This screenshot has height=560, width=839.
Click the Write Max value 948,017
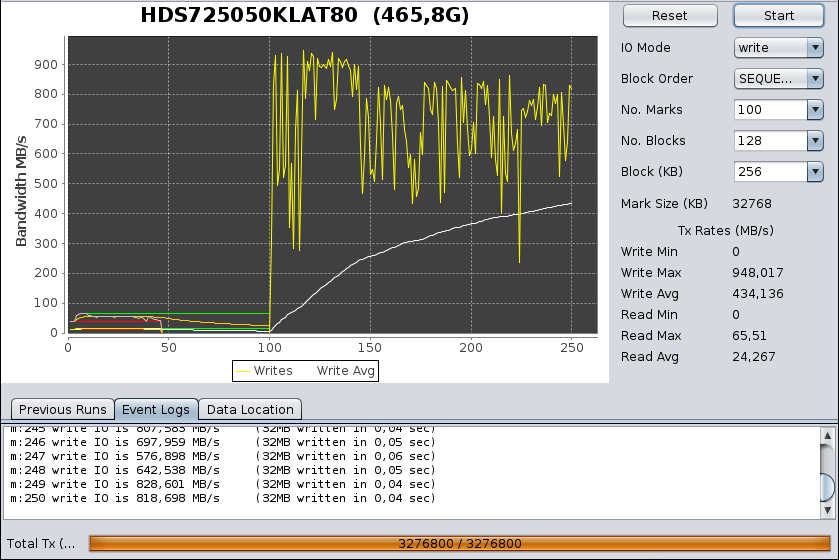758,273
